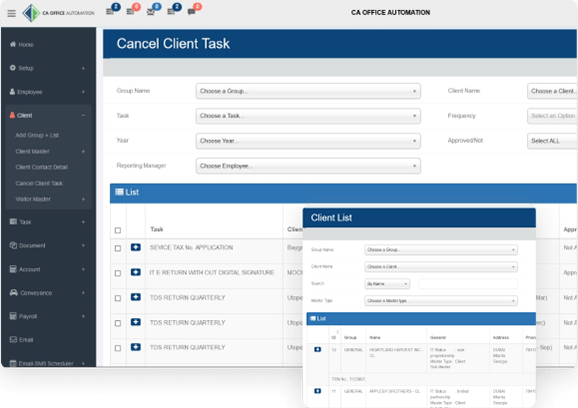Open the Choose a Group dropdown
This screenshot has width=578, height=408.
tap(308, 91)
